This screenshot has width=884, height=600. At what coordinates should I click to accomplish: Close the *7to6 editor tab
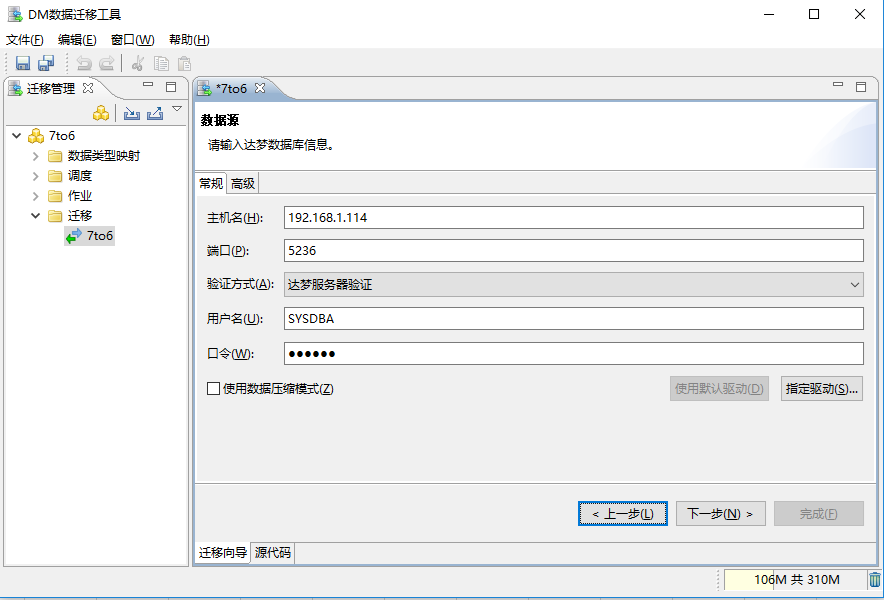[x=259, y=88]
